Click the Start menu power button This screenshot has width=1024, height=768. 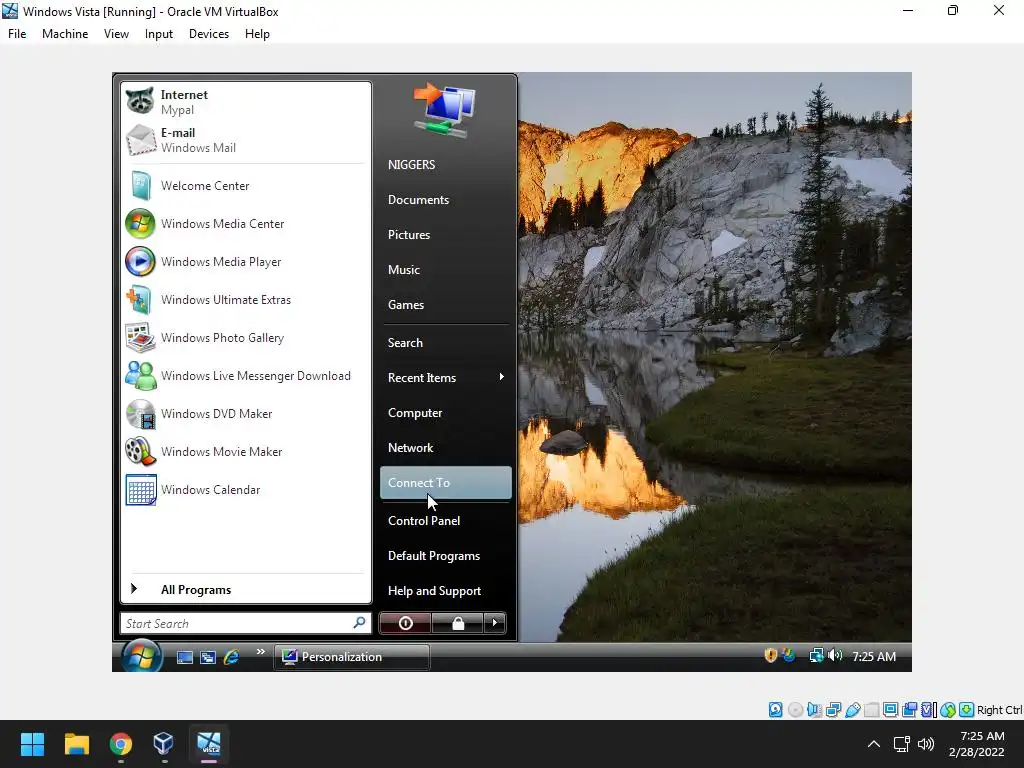(406, 623)
